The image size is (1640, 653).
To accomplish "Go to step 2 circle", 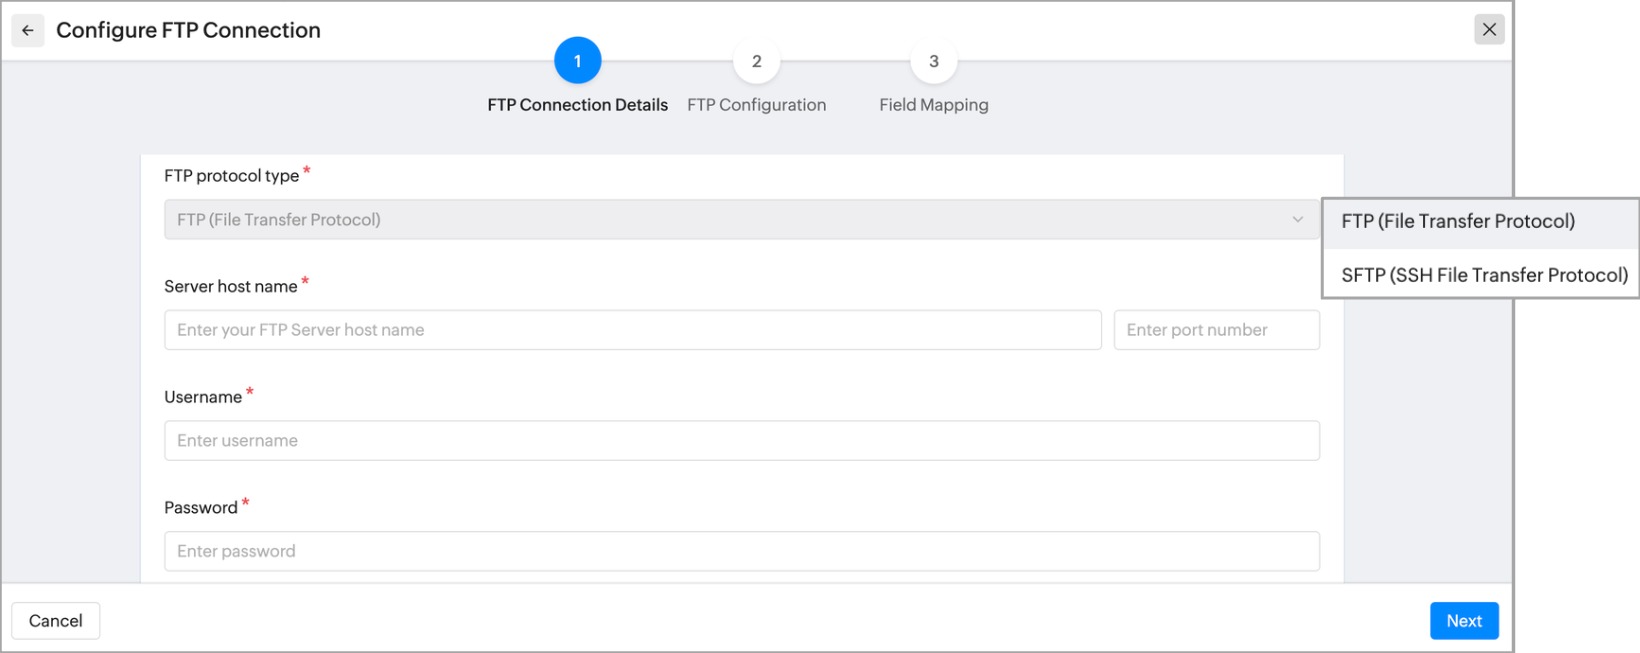I will coord(756,61).
